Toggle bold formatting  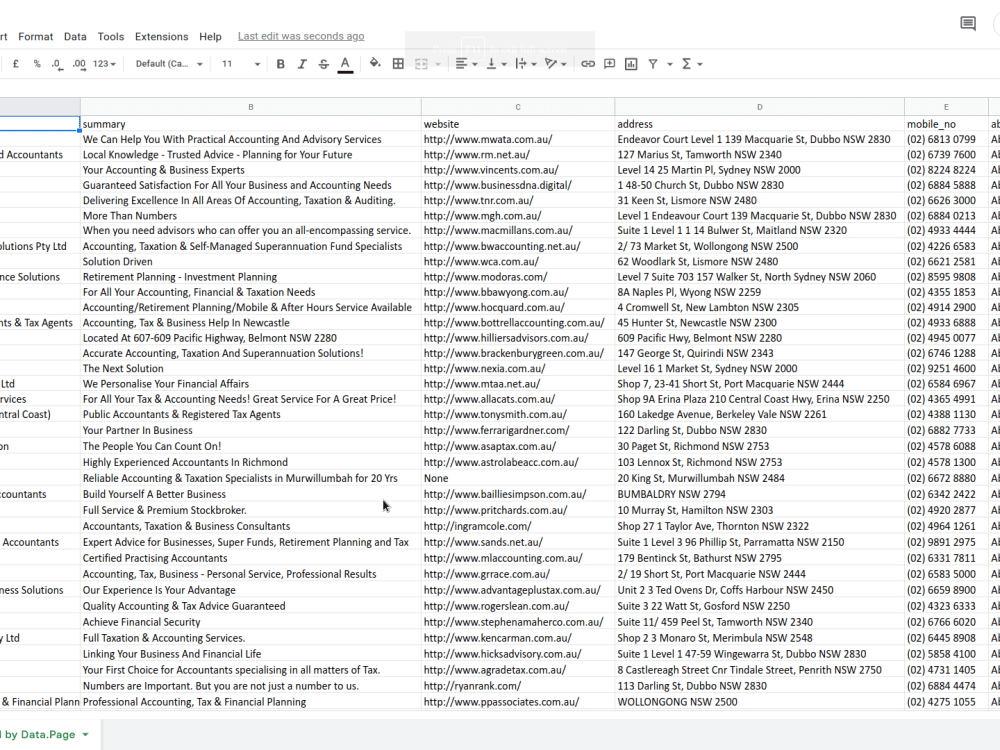click(280, 64)
